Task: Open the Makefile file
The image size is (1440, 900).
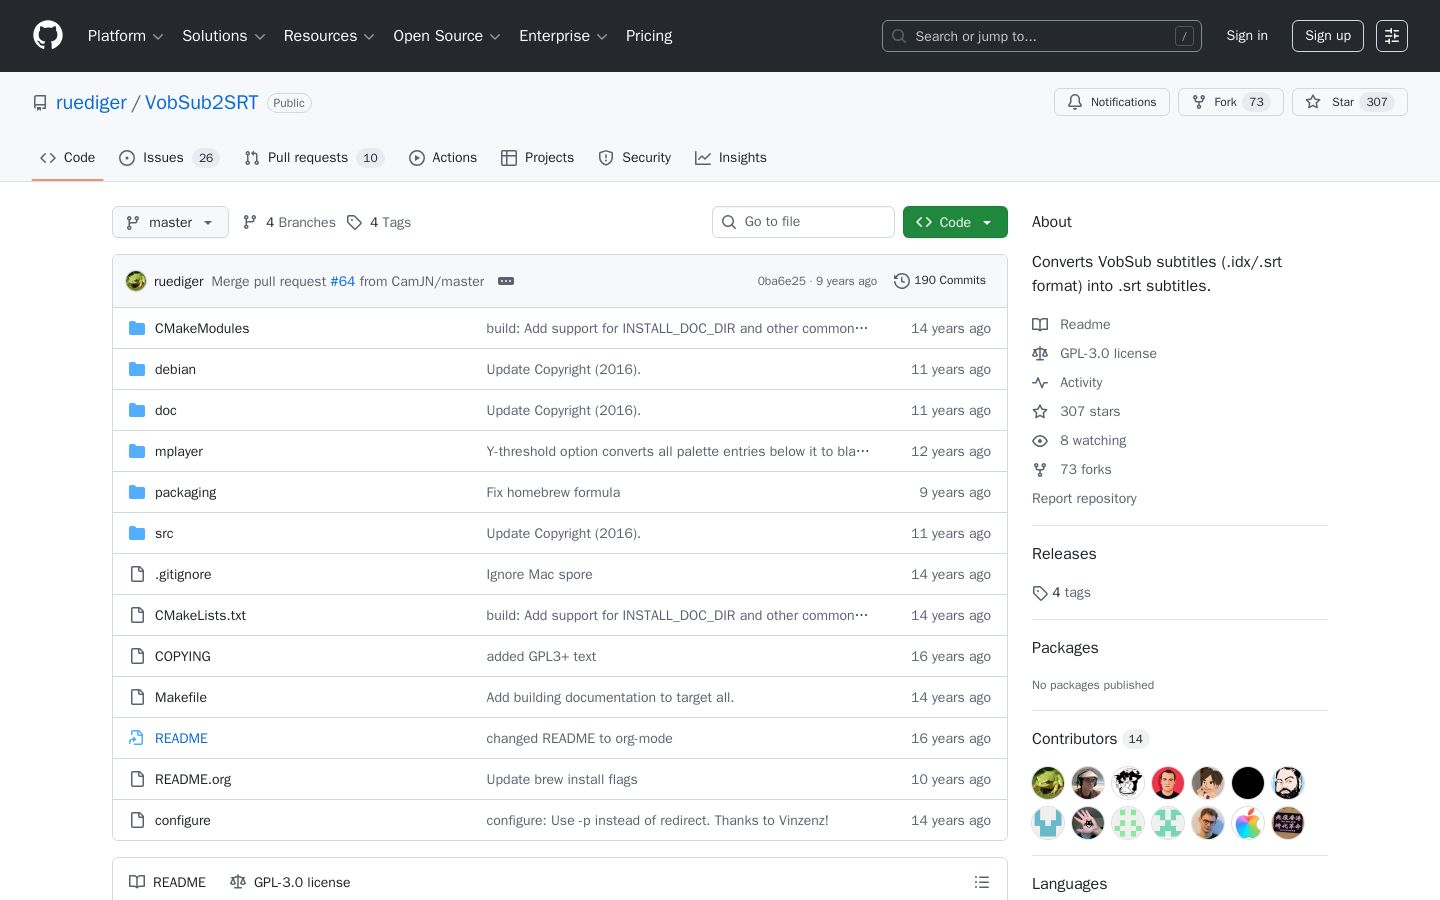Action: point(181,697)
